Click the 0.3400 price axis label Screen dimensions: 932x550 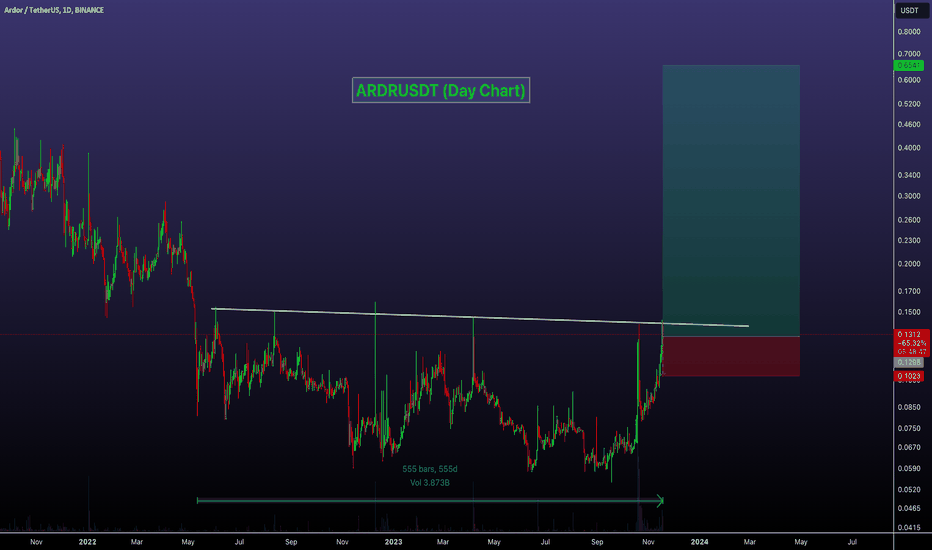tap(909, 175)
